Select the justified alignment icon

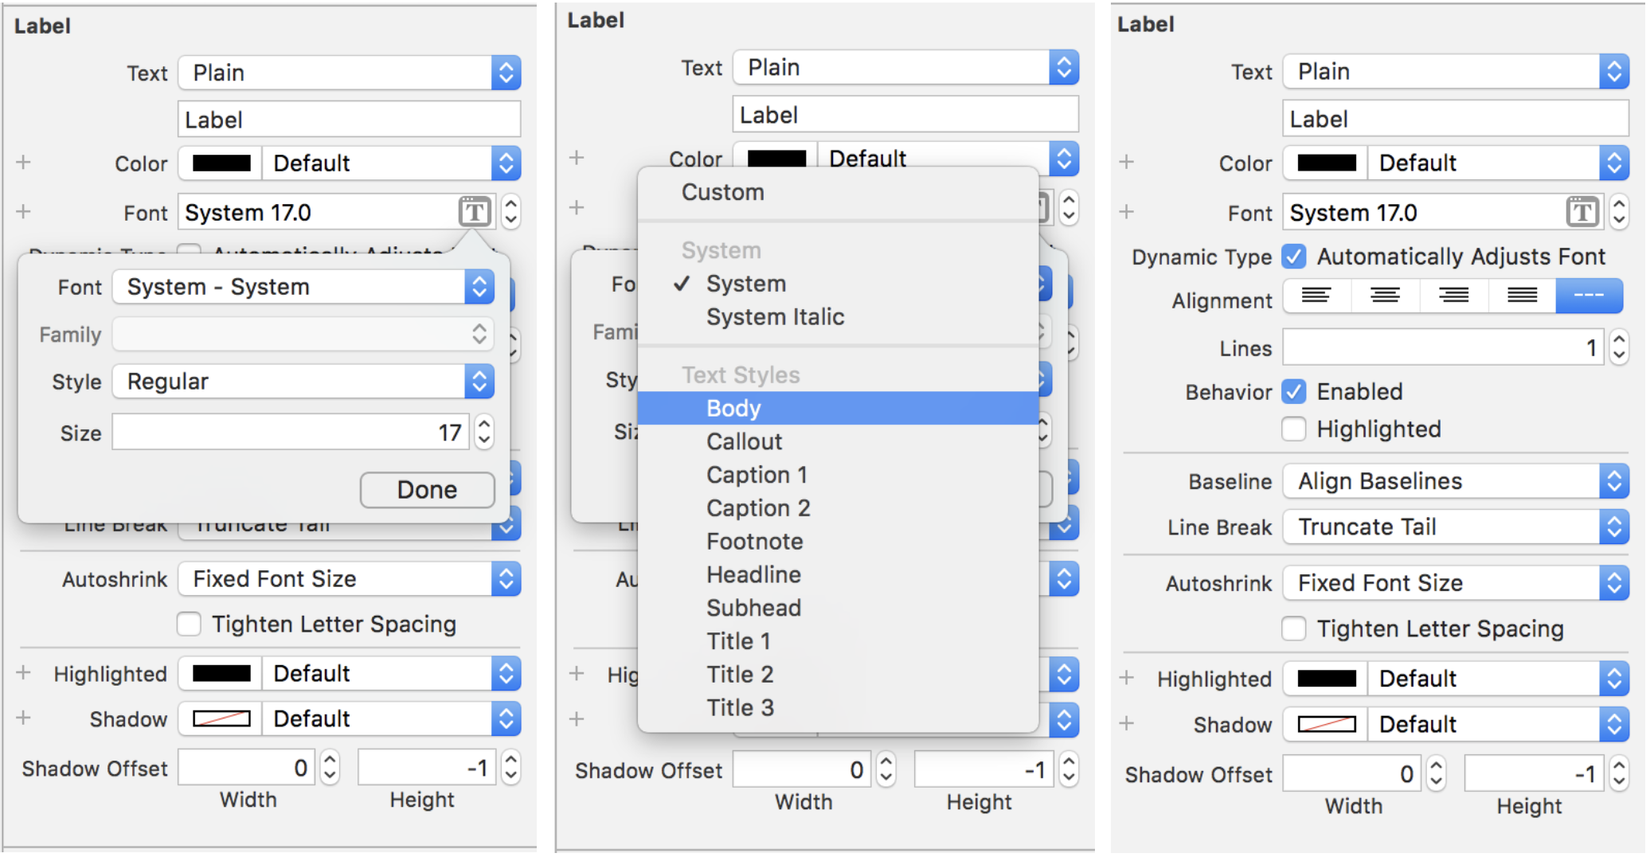(1522, 296)
